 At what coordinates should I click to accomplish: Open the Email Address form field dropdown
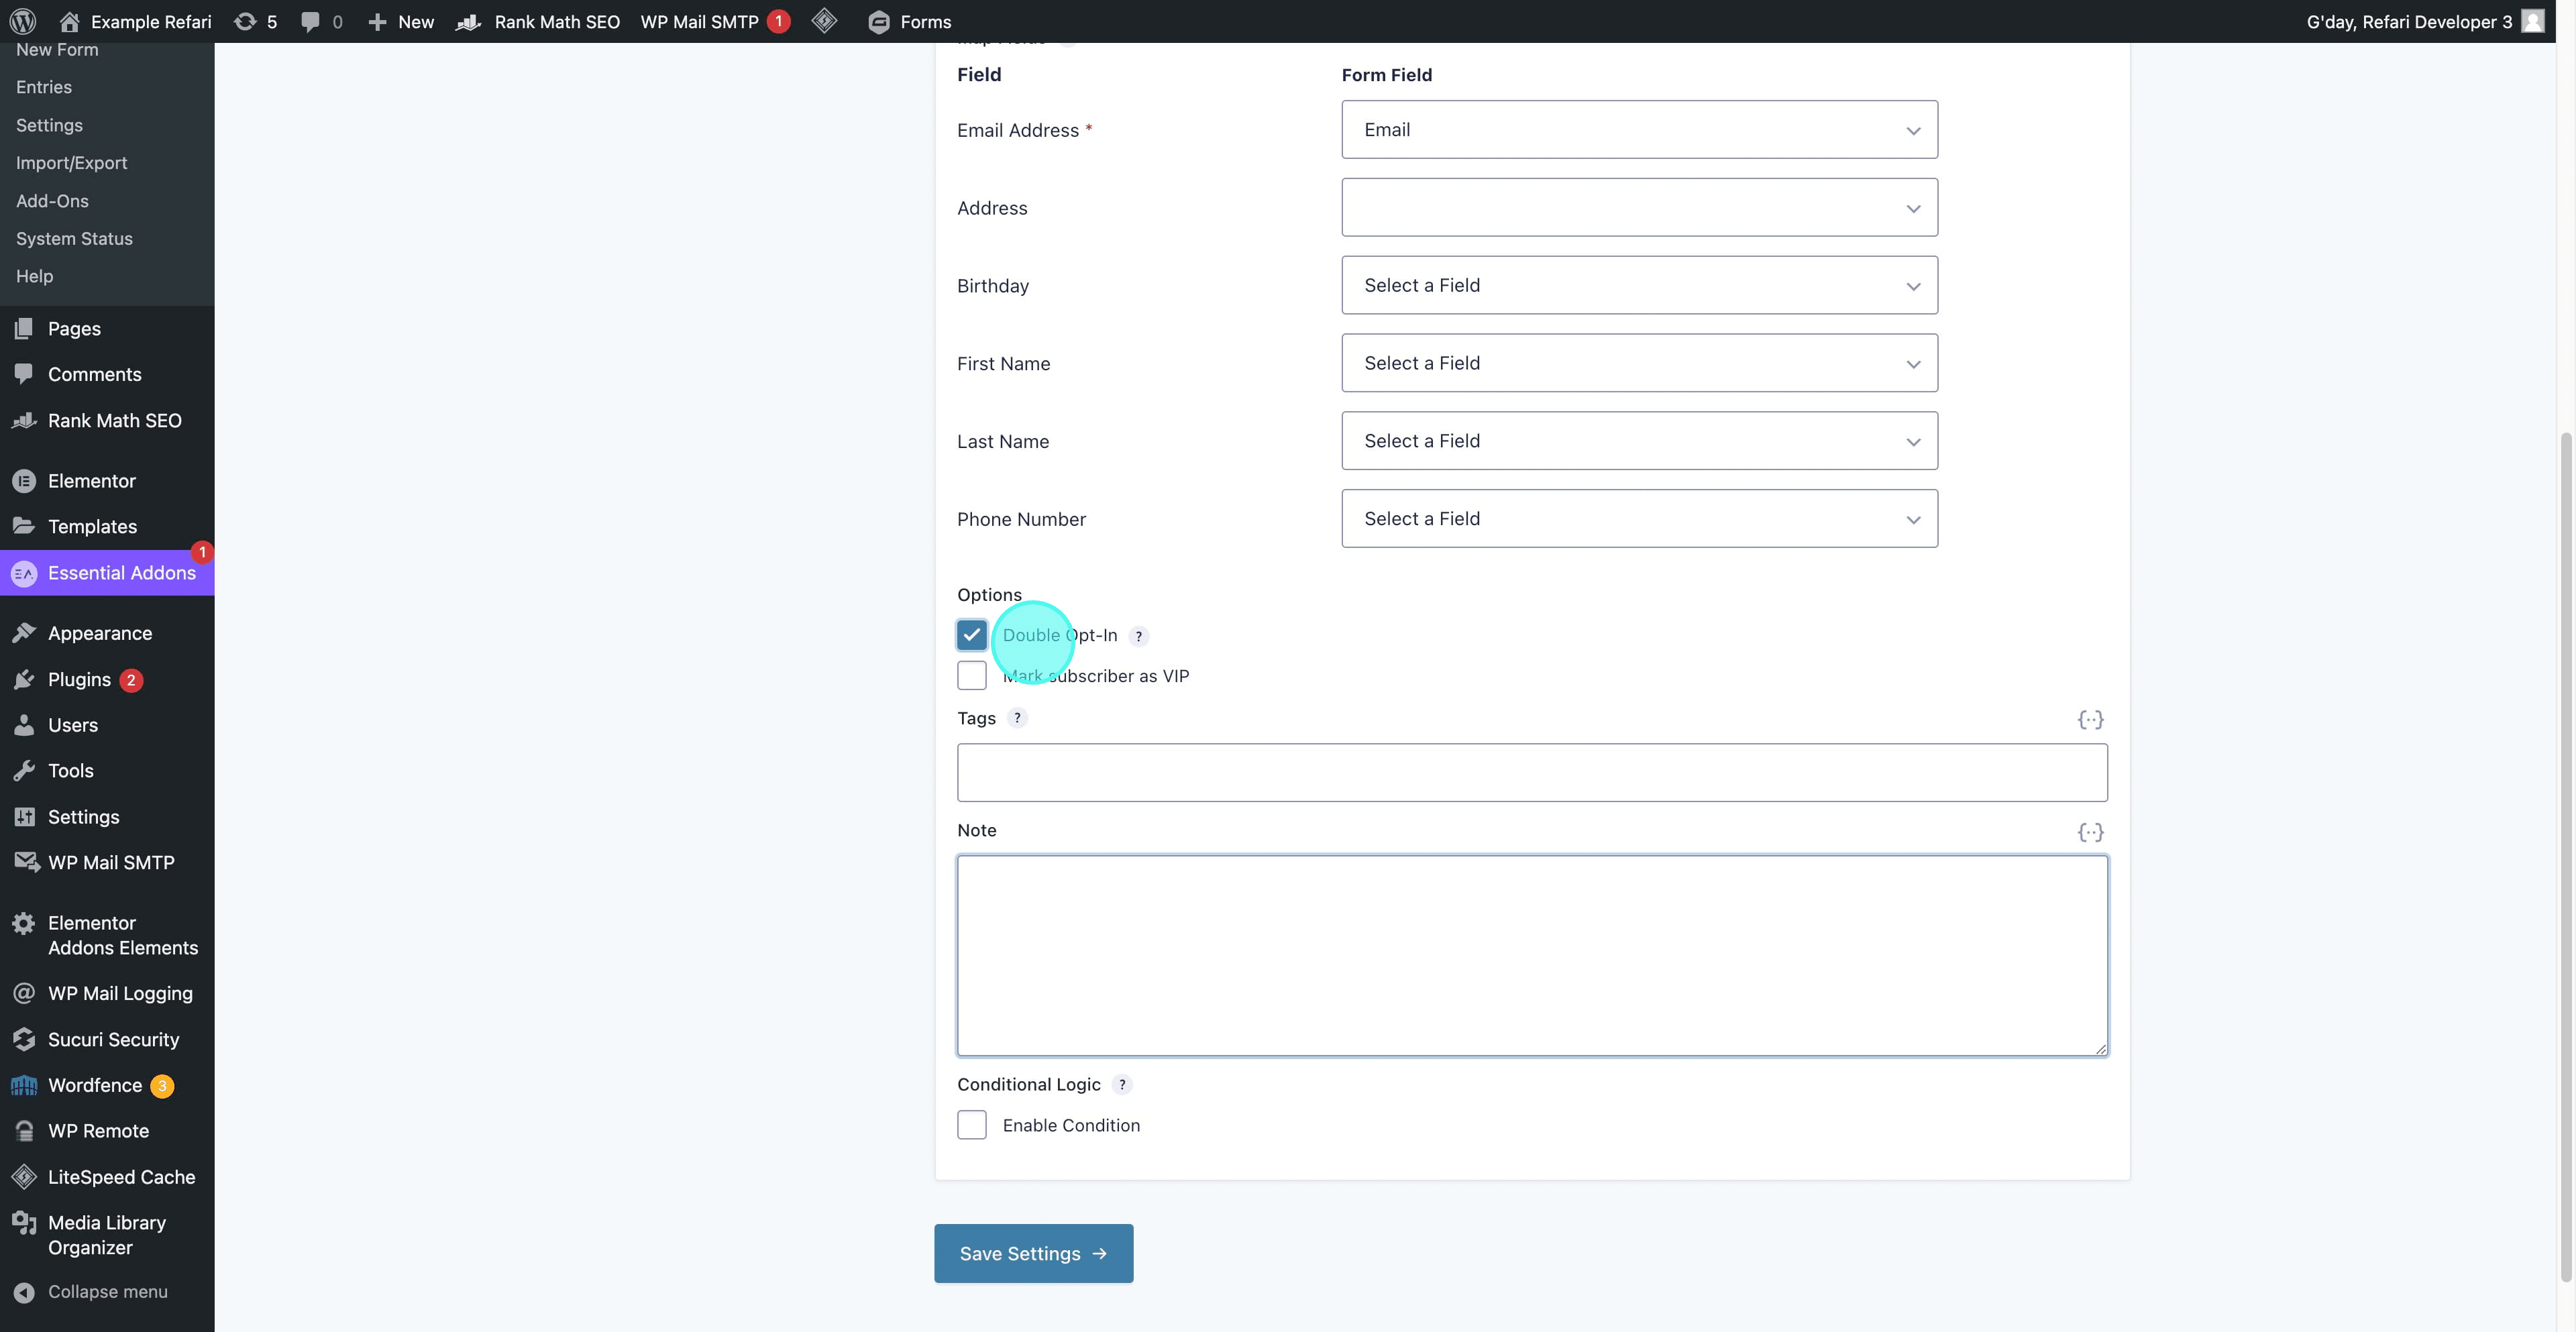[x=1639, y=129]
